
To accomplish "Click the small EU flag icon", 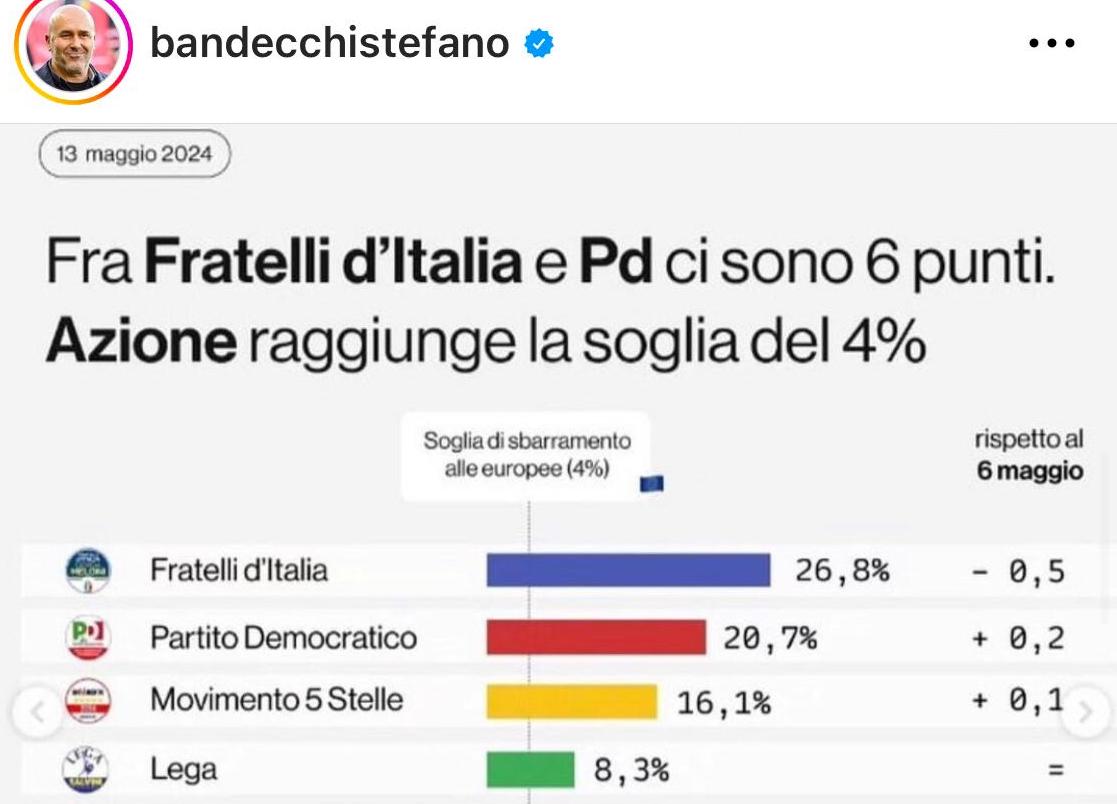I will pyautogui.click(x=652, y=484).
